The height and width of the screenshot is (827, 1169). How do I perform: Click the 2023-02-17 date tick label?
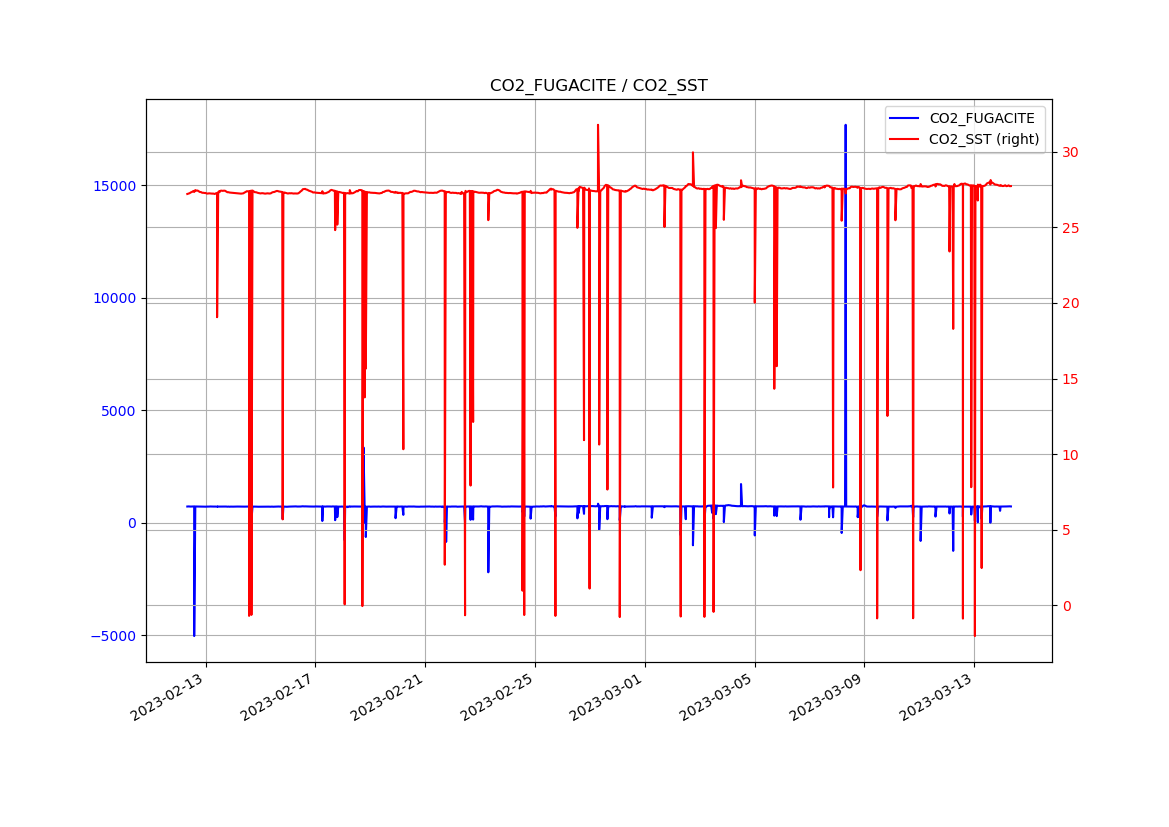click(x=279, y=696)
